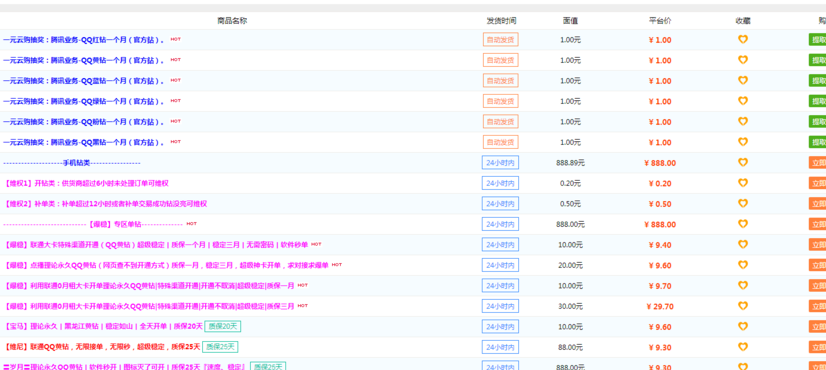Click the 提取 button in QQ黑钻 row
This screenshot has width=826, height=370.
(x=818, y=142)
